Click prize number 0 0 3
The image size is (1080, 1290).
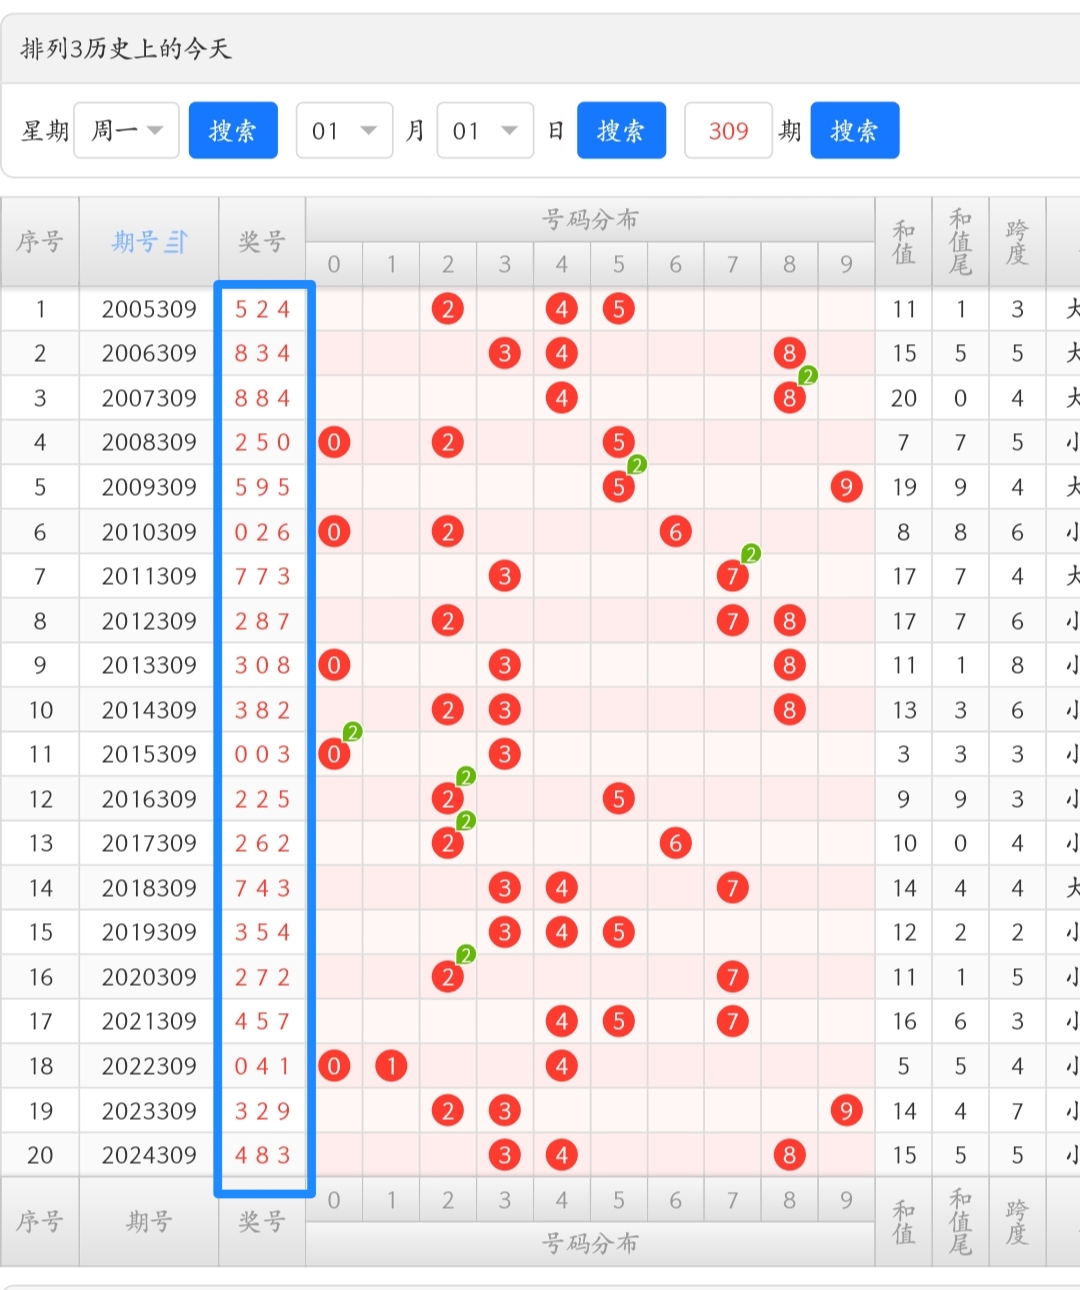pyautogui.click(x=262, y=754)
